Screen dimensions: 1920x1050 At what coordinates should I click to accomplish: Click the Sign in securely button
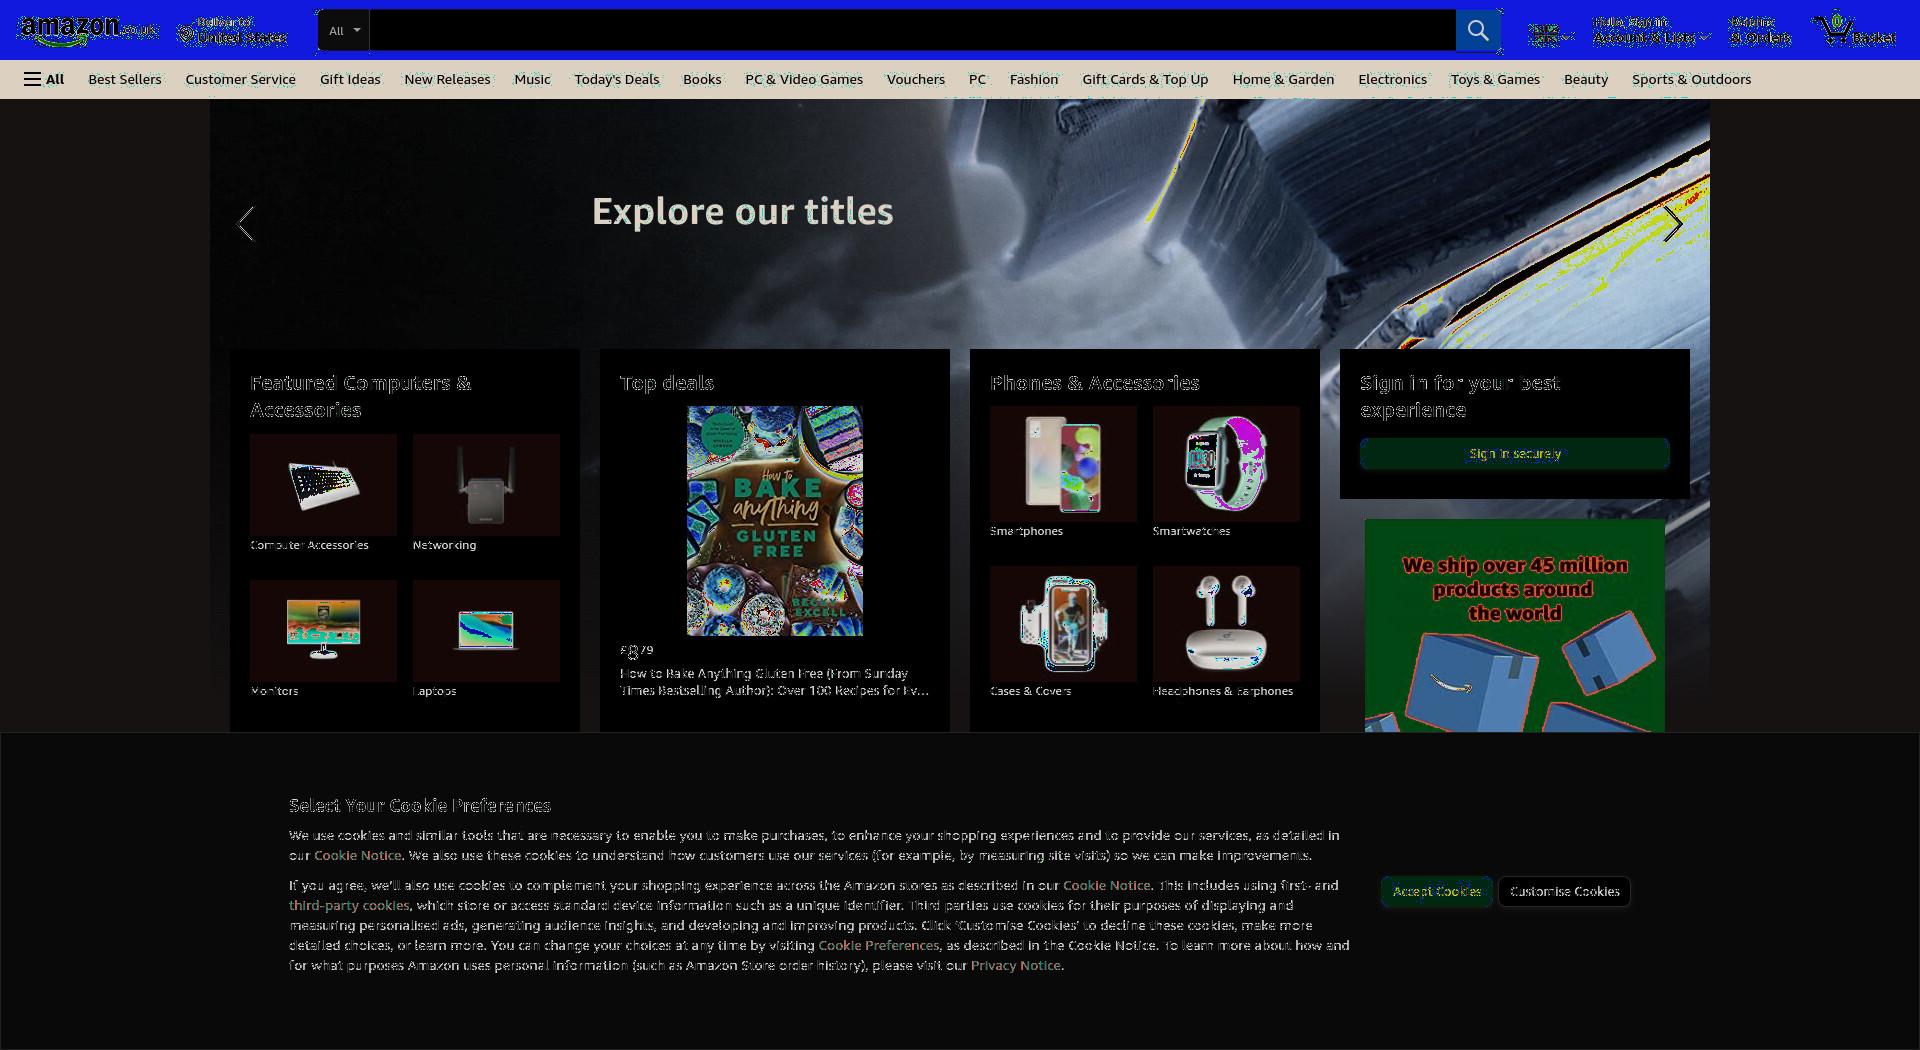pyautogui.click(x=1514, y=454)
